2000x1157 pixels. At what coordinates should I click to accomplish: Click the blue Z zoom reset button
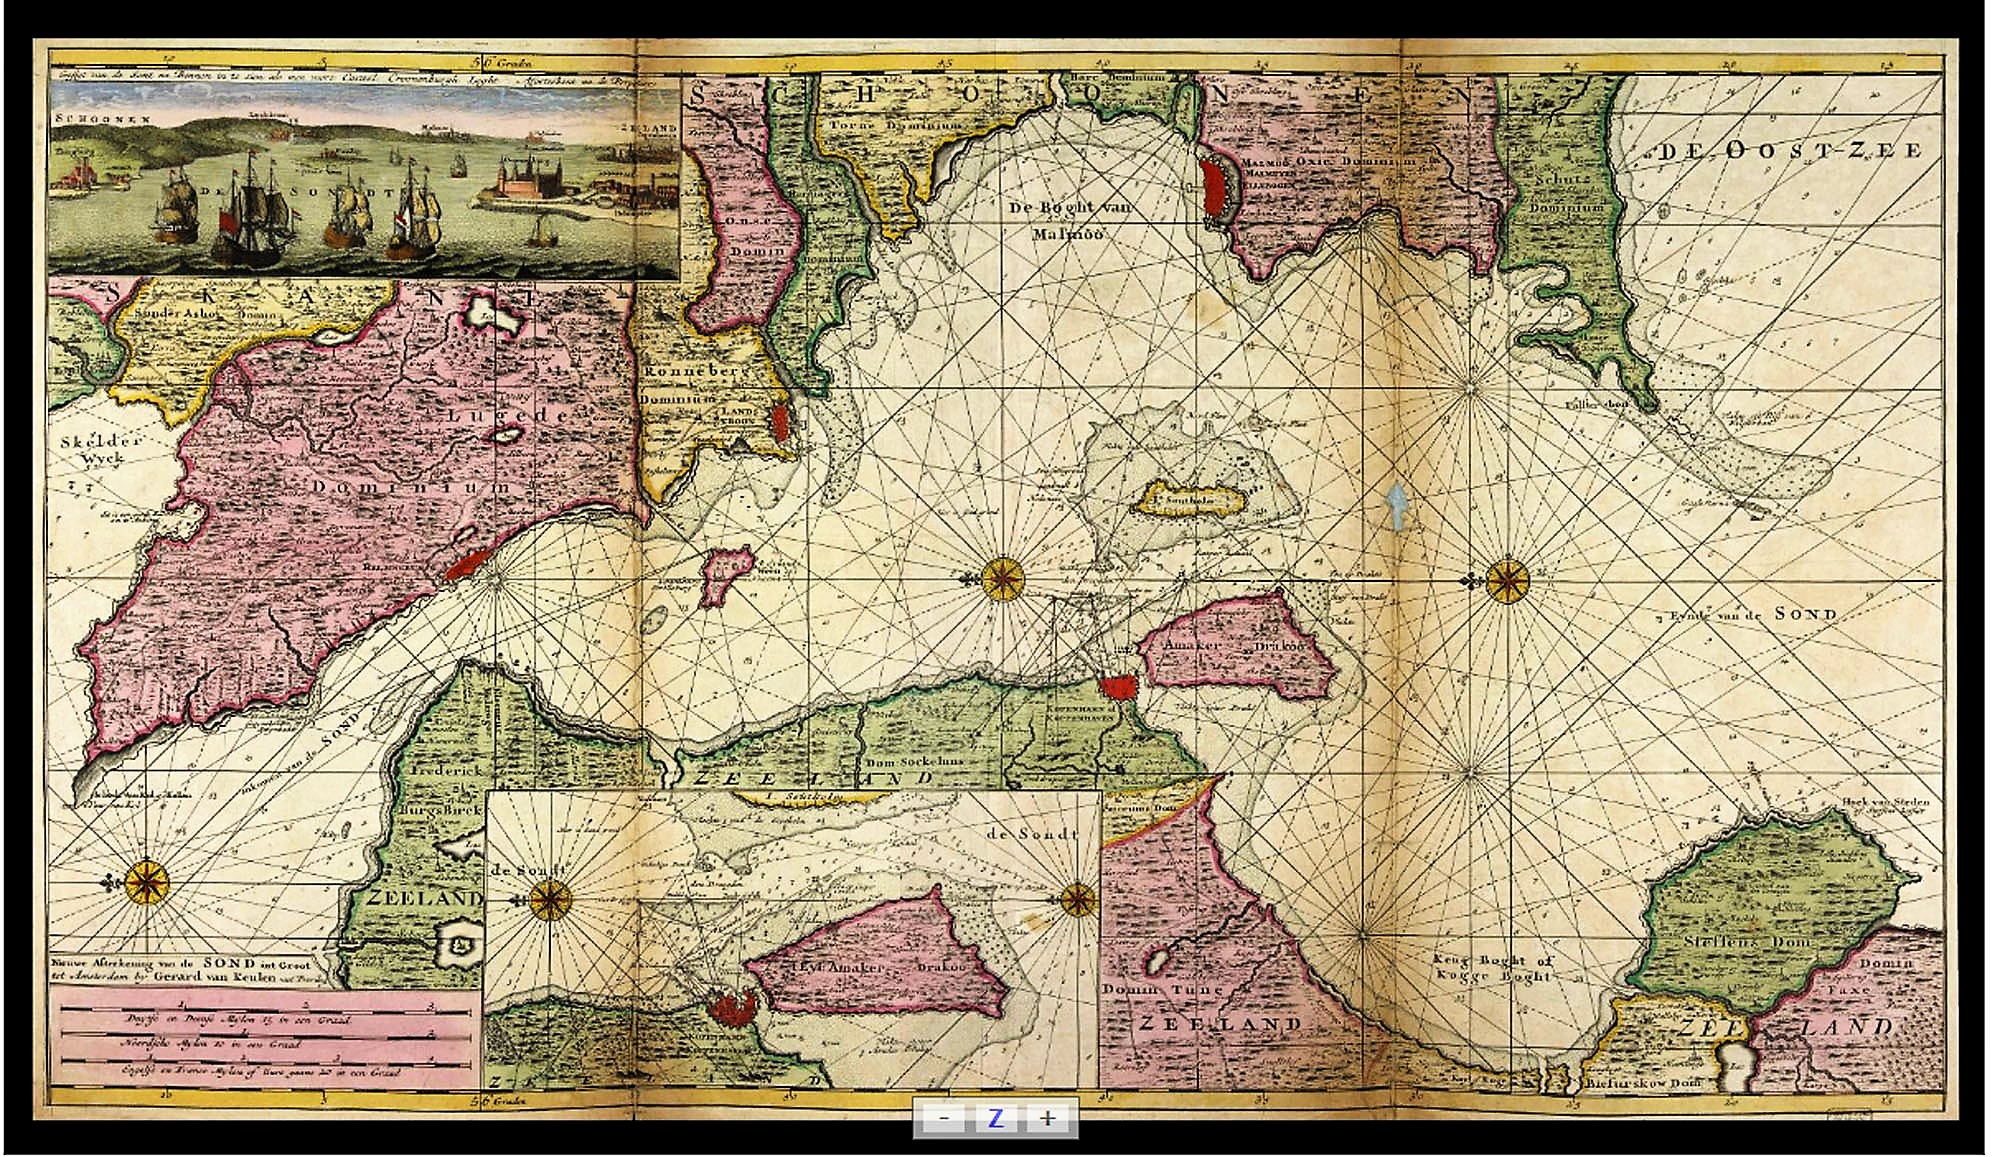click(995, 1118)
